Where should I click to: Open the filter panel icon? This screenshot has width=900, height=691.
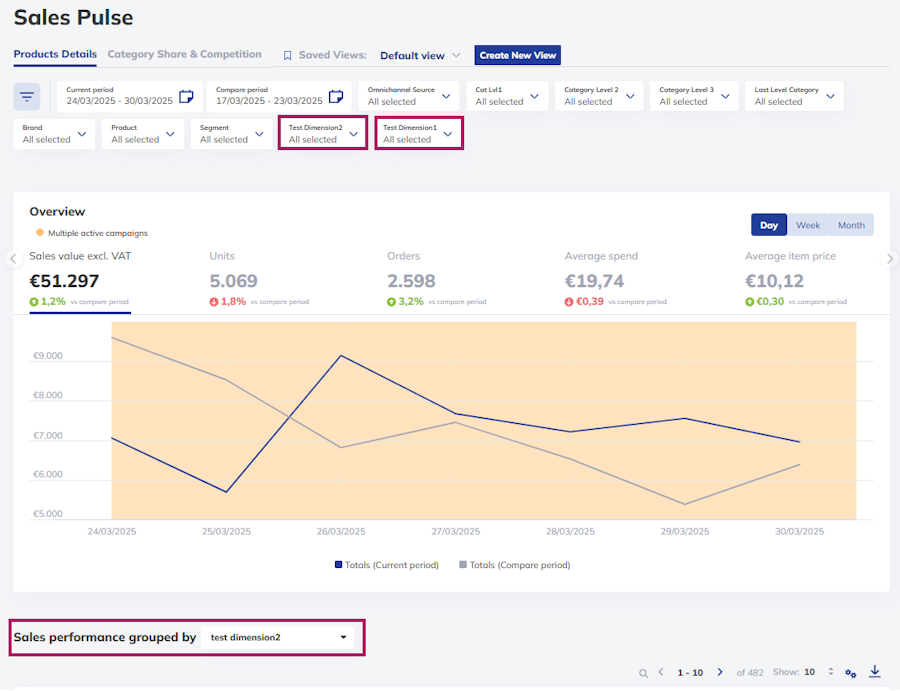pyautogui.click(x=27, y=96)
